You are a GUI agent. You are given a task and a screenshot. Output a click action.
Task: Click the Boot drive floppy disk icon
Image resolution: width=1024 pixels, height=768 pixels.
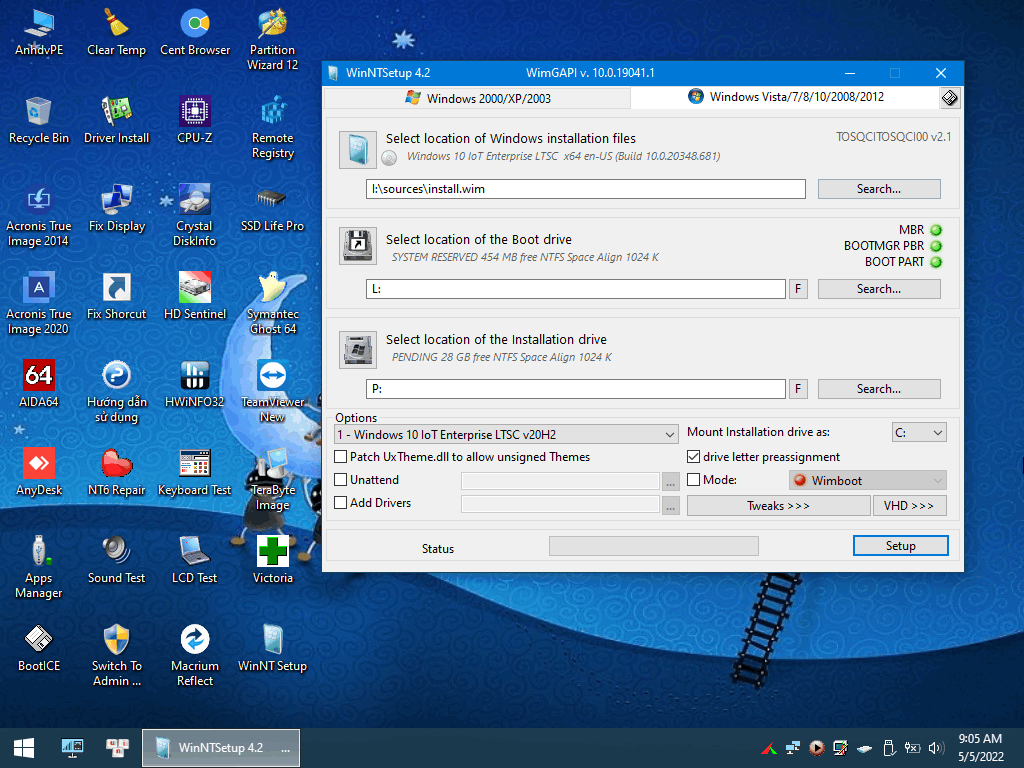pyautogui.click(x=358, y=246)
